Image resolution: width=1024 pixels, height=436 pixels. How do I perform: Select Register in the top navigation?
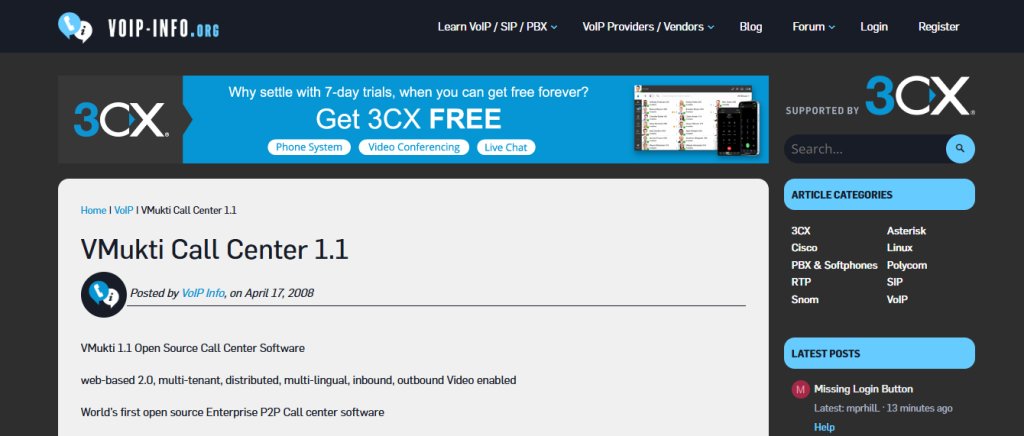point(938,27)
